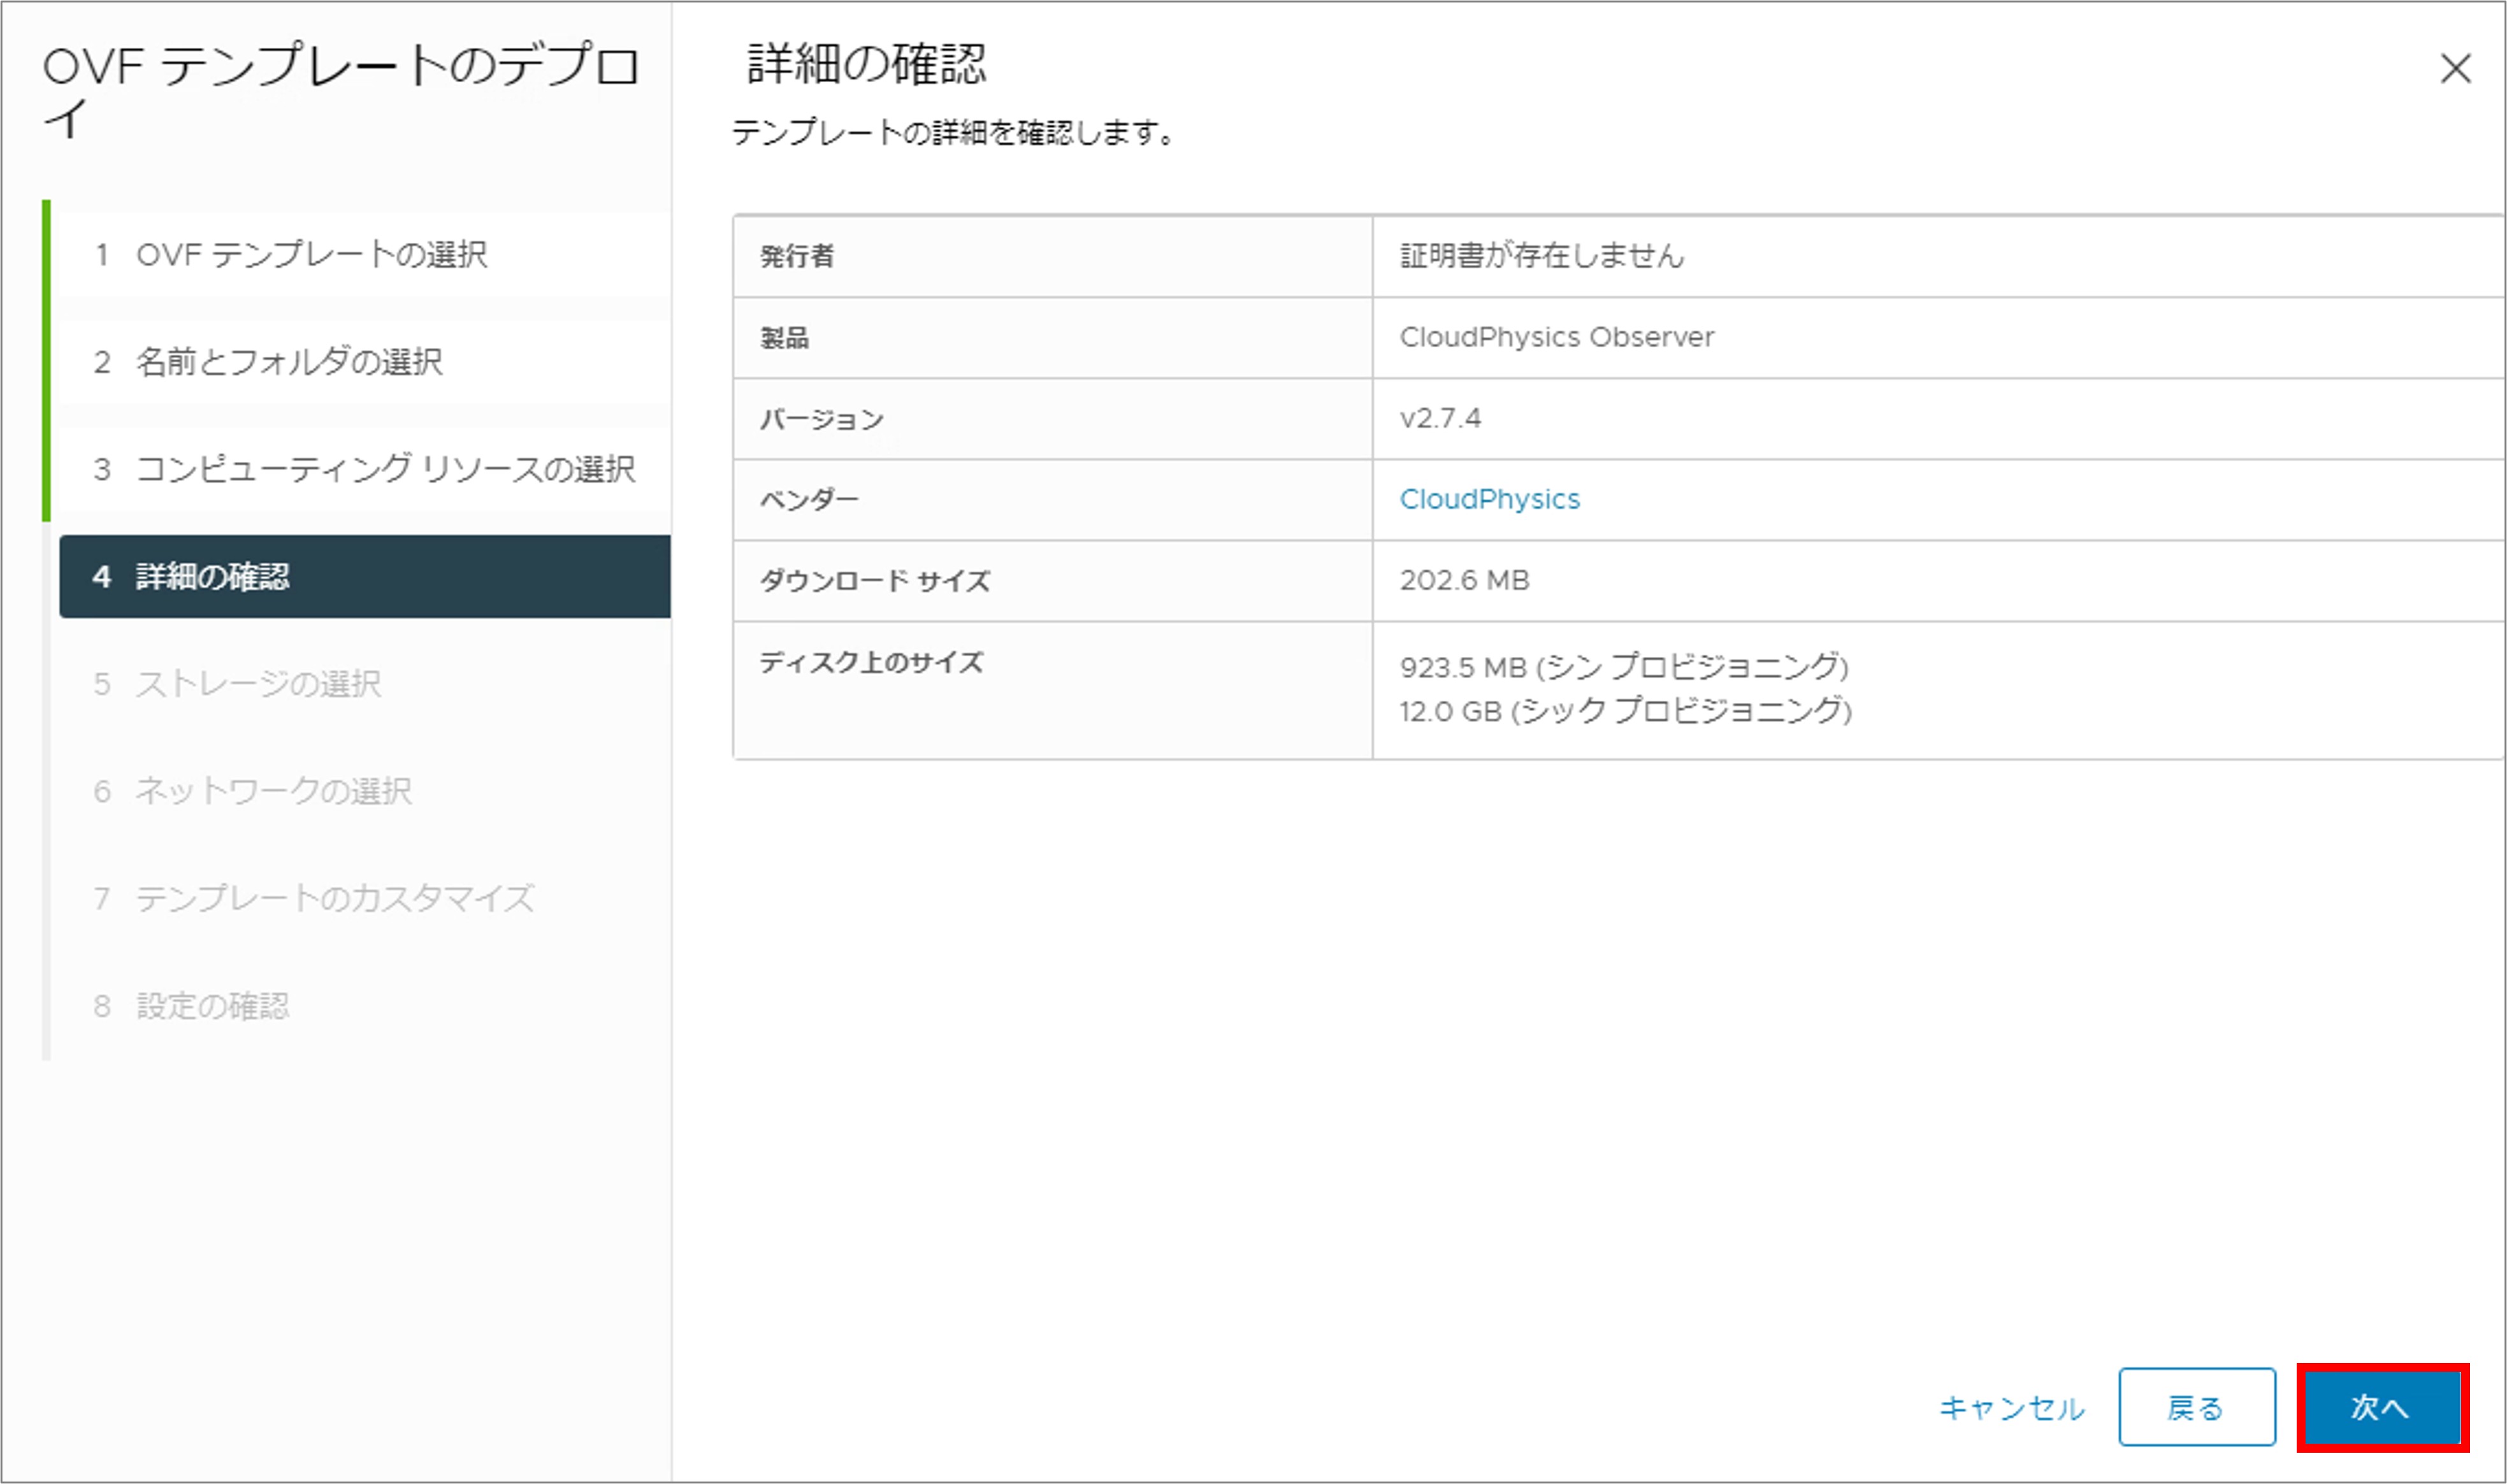Viewport: 2507px width, 1484px height.
Task: Go to step 1 OVF テンプレートの選択
Action: click(x=311, y=254)
